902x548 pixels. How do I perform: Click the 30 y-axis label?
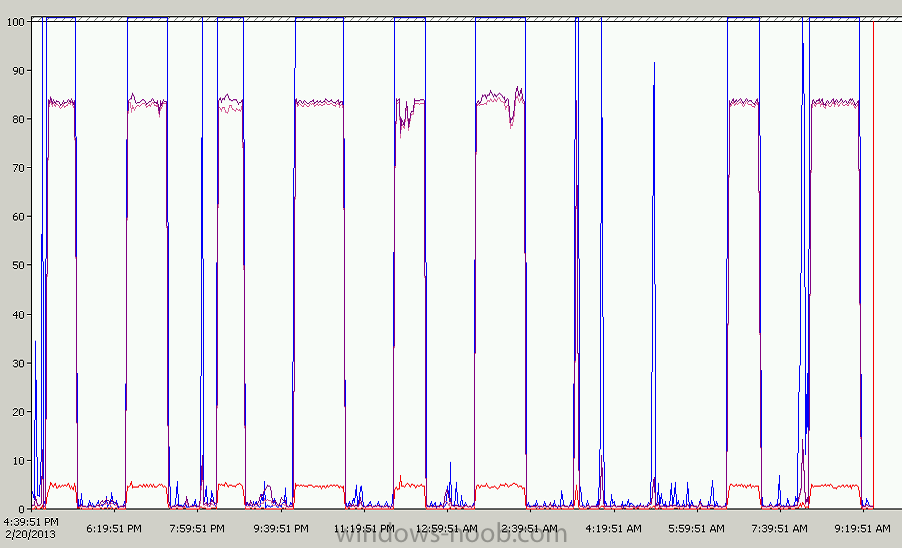click(x=18, y=363)
